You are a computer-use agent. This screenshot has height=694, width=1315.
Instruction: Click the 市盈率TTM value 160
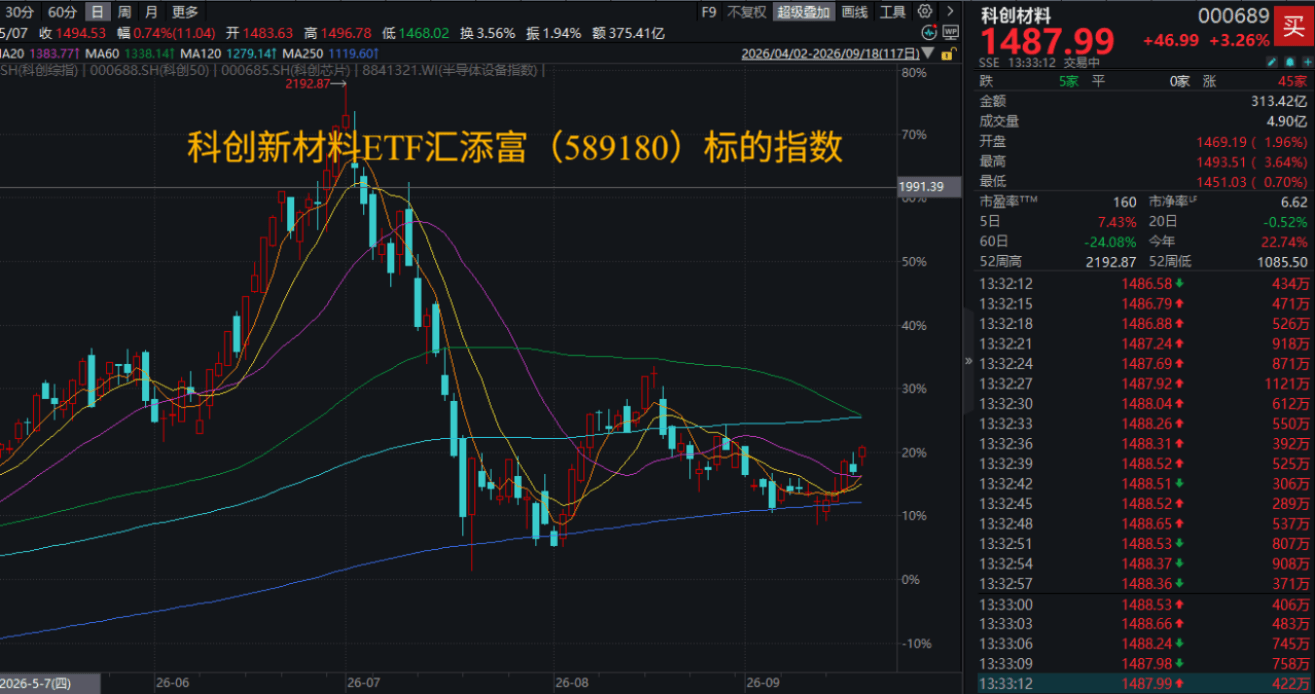(1124, 202)
